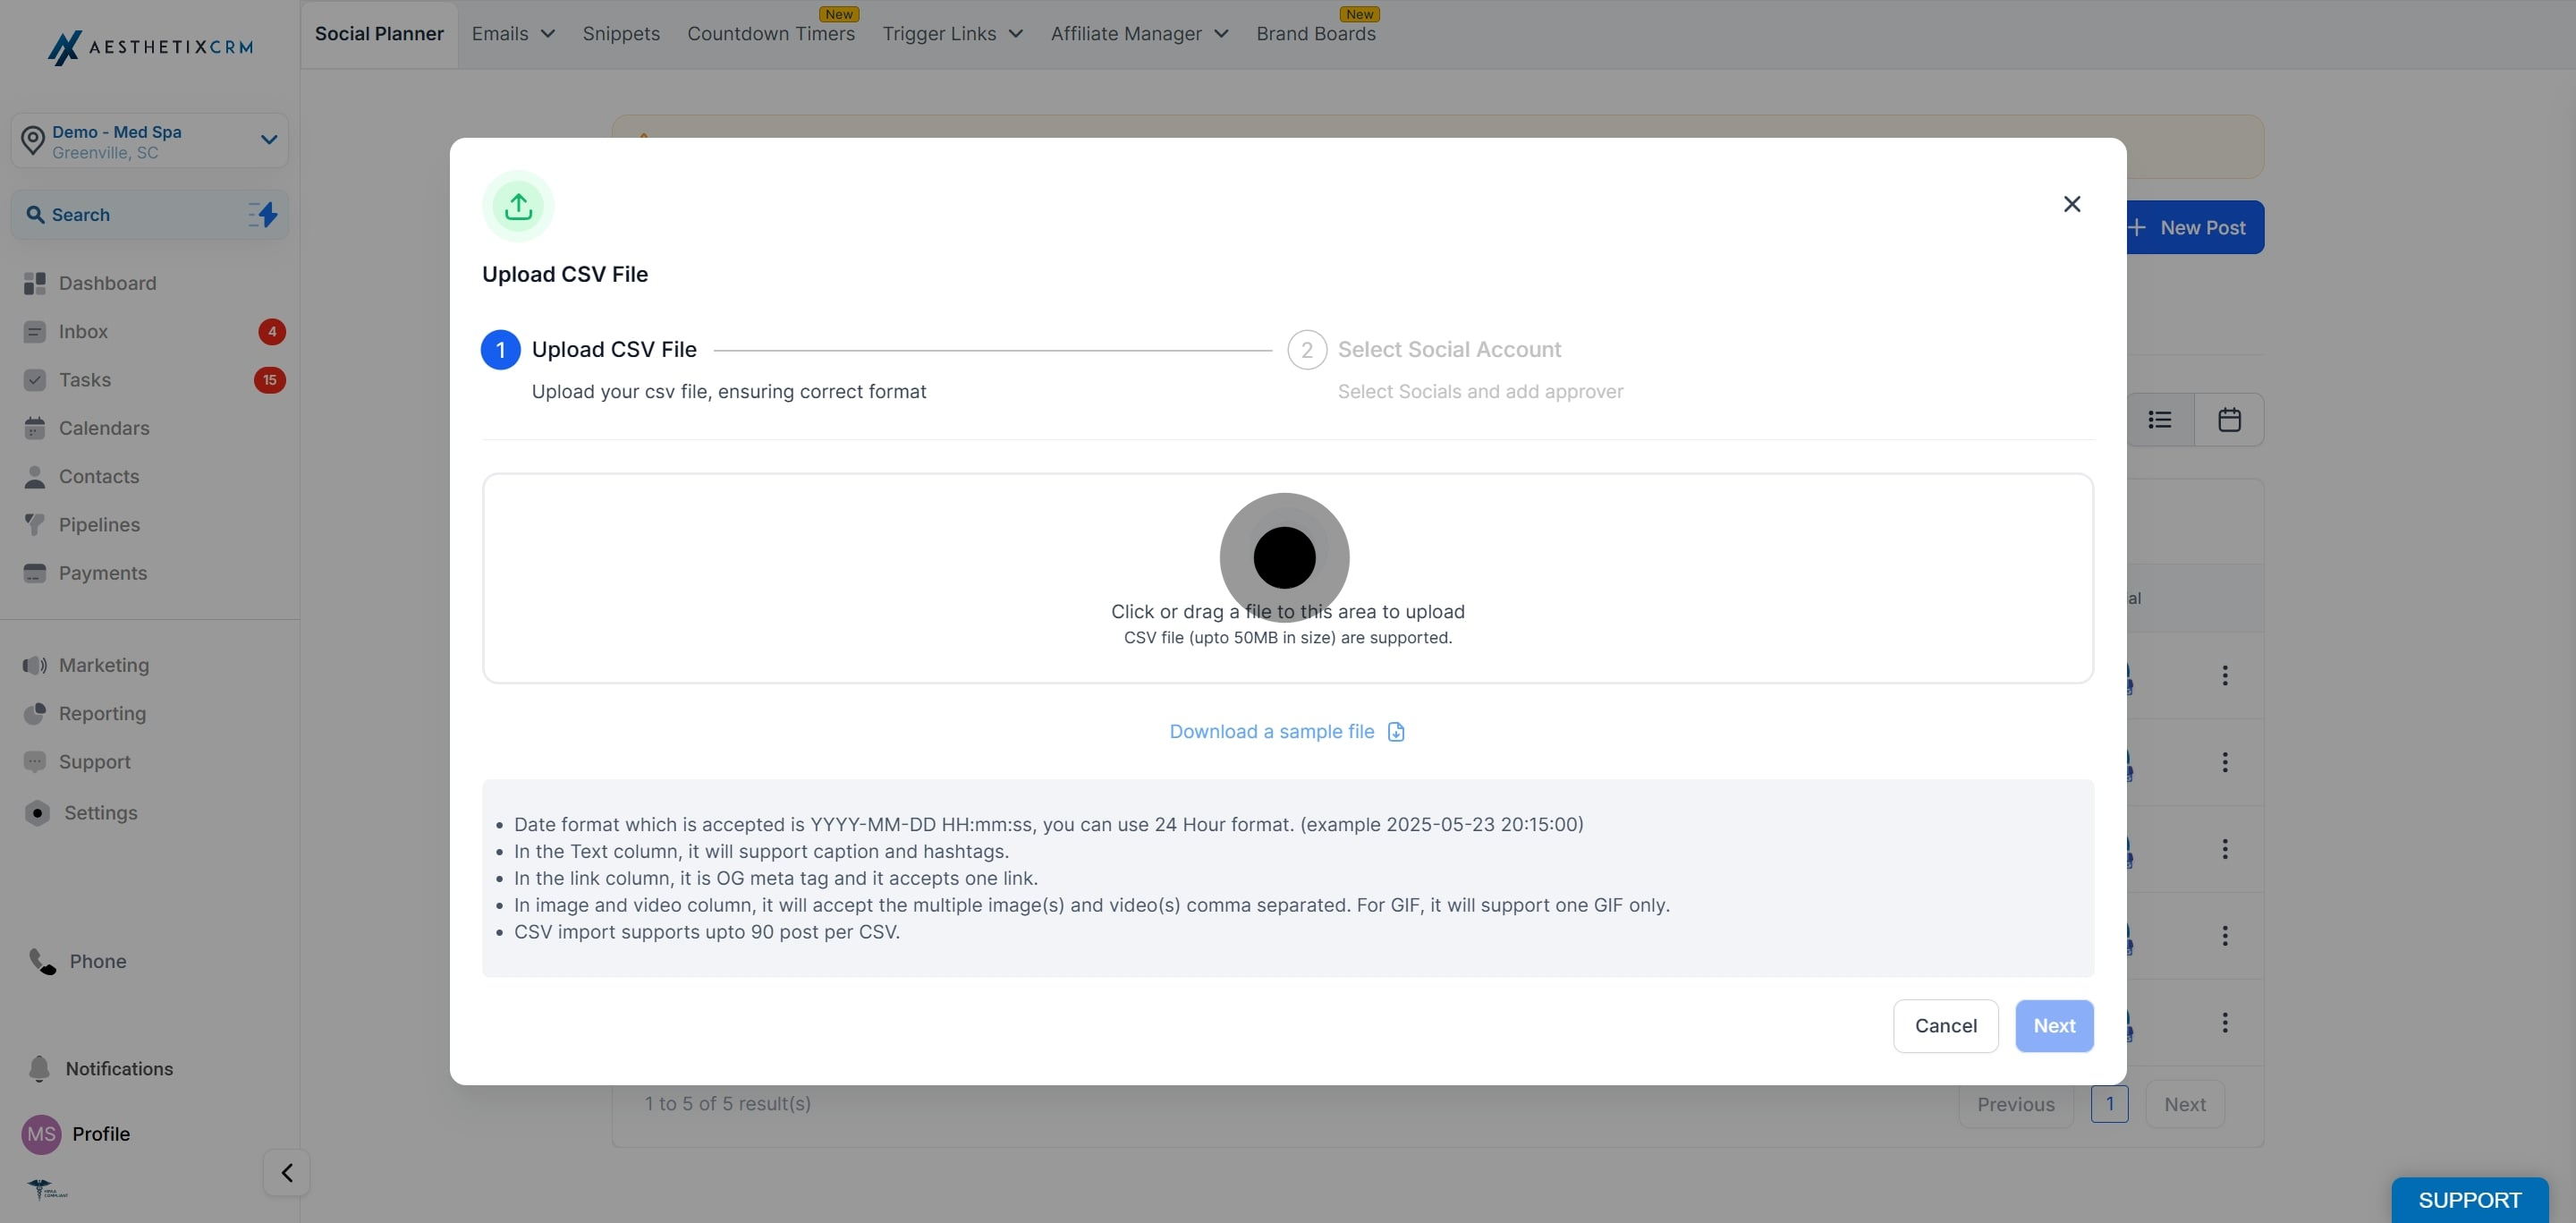This screenshot has width=2576, height=1223.
Task: Go to the Next results page in pagination
Action: 2184,1104
